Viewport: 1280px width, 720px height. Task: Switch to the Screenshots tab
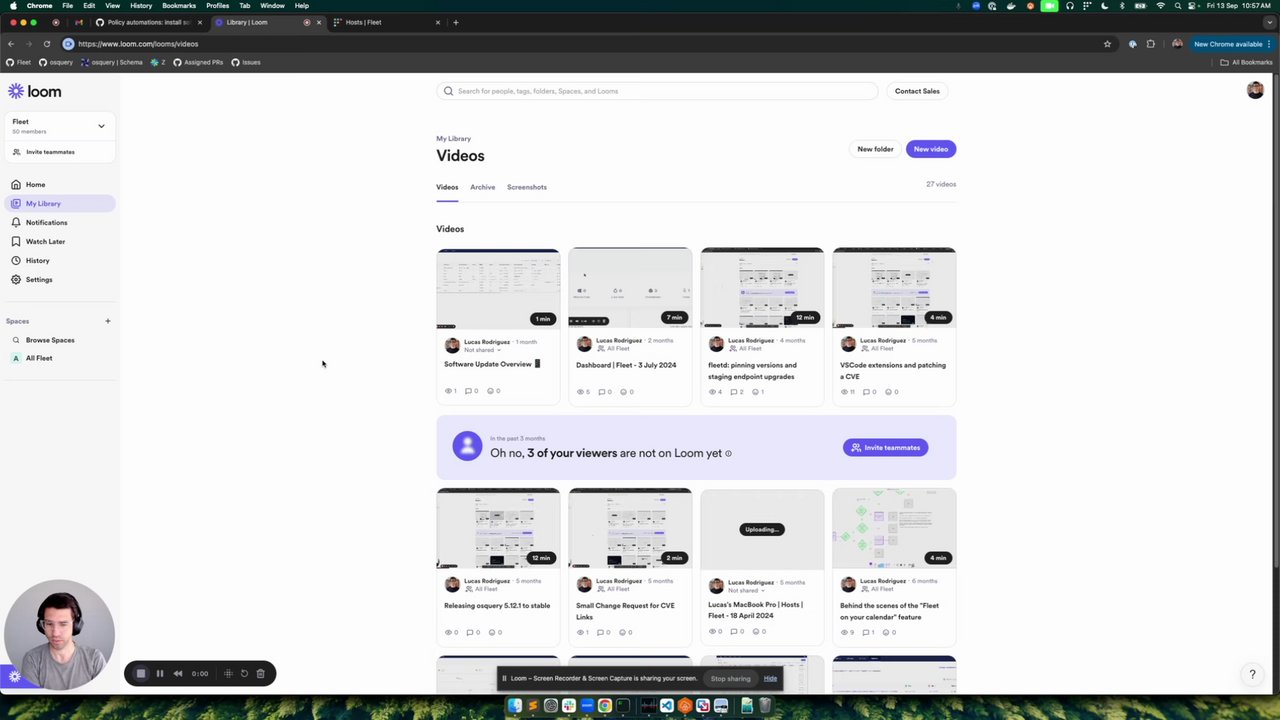click(x=526, y=187)
